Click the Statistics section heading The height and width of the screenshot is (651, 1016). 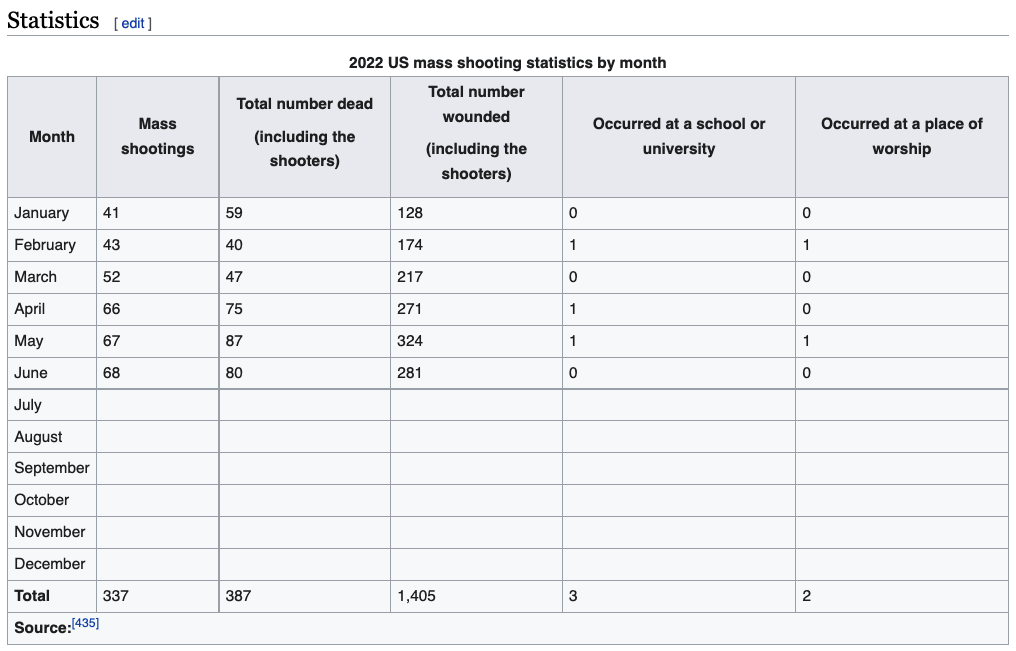pyautogui.click(x=53, y=21)
